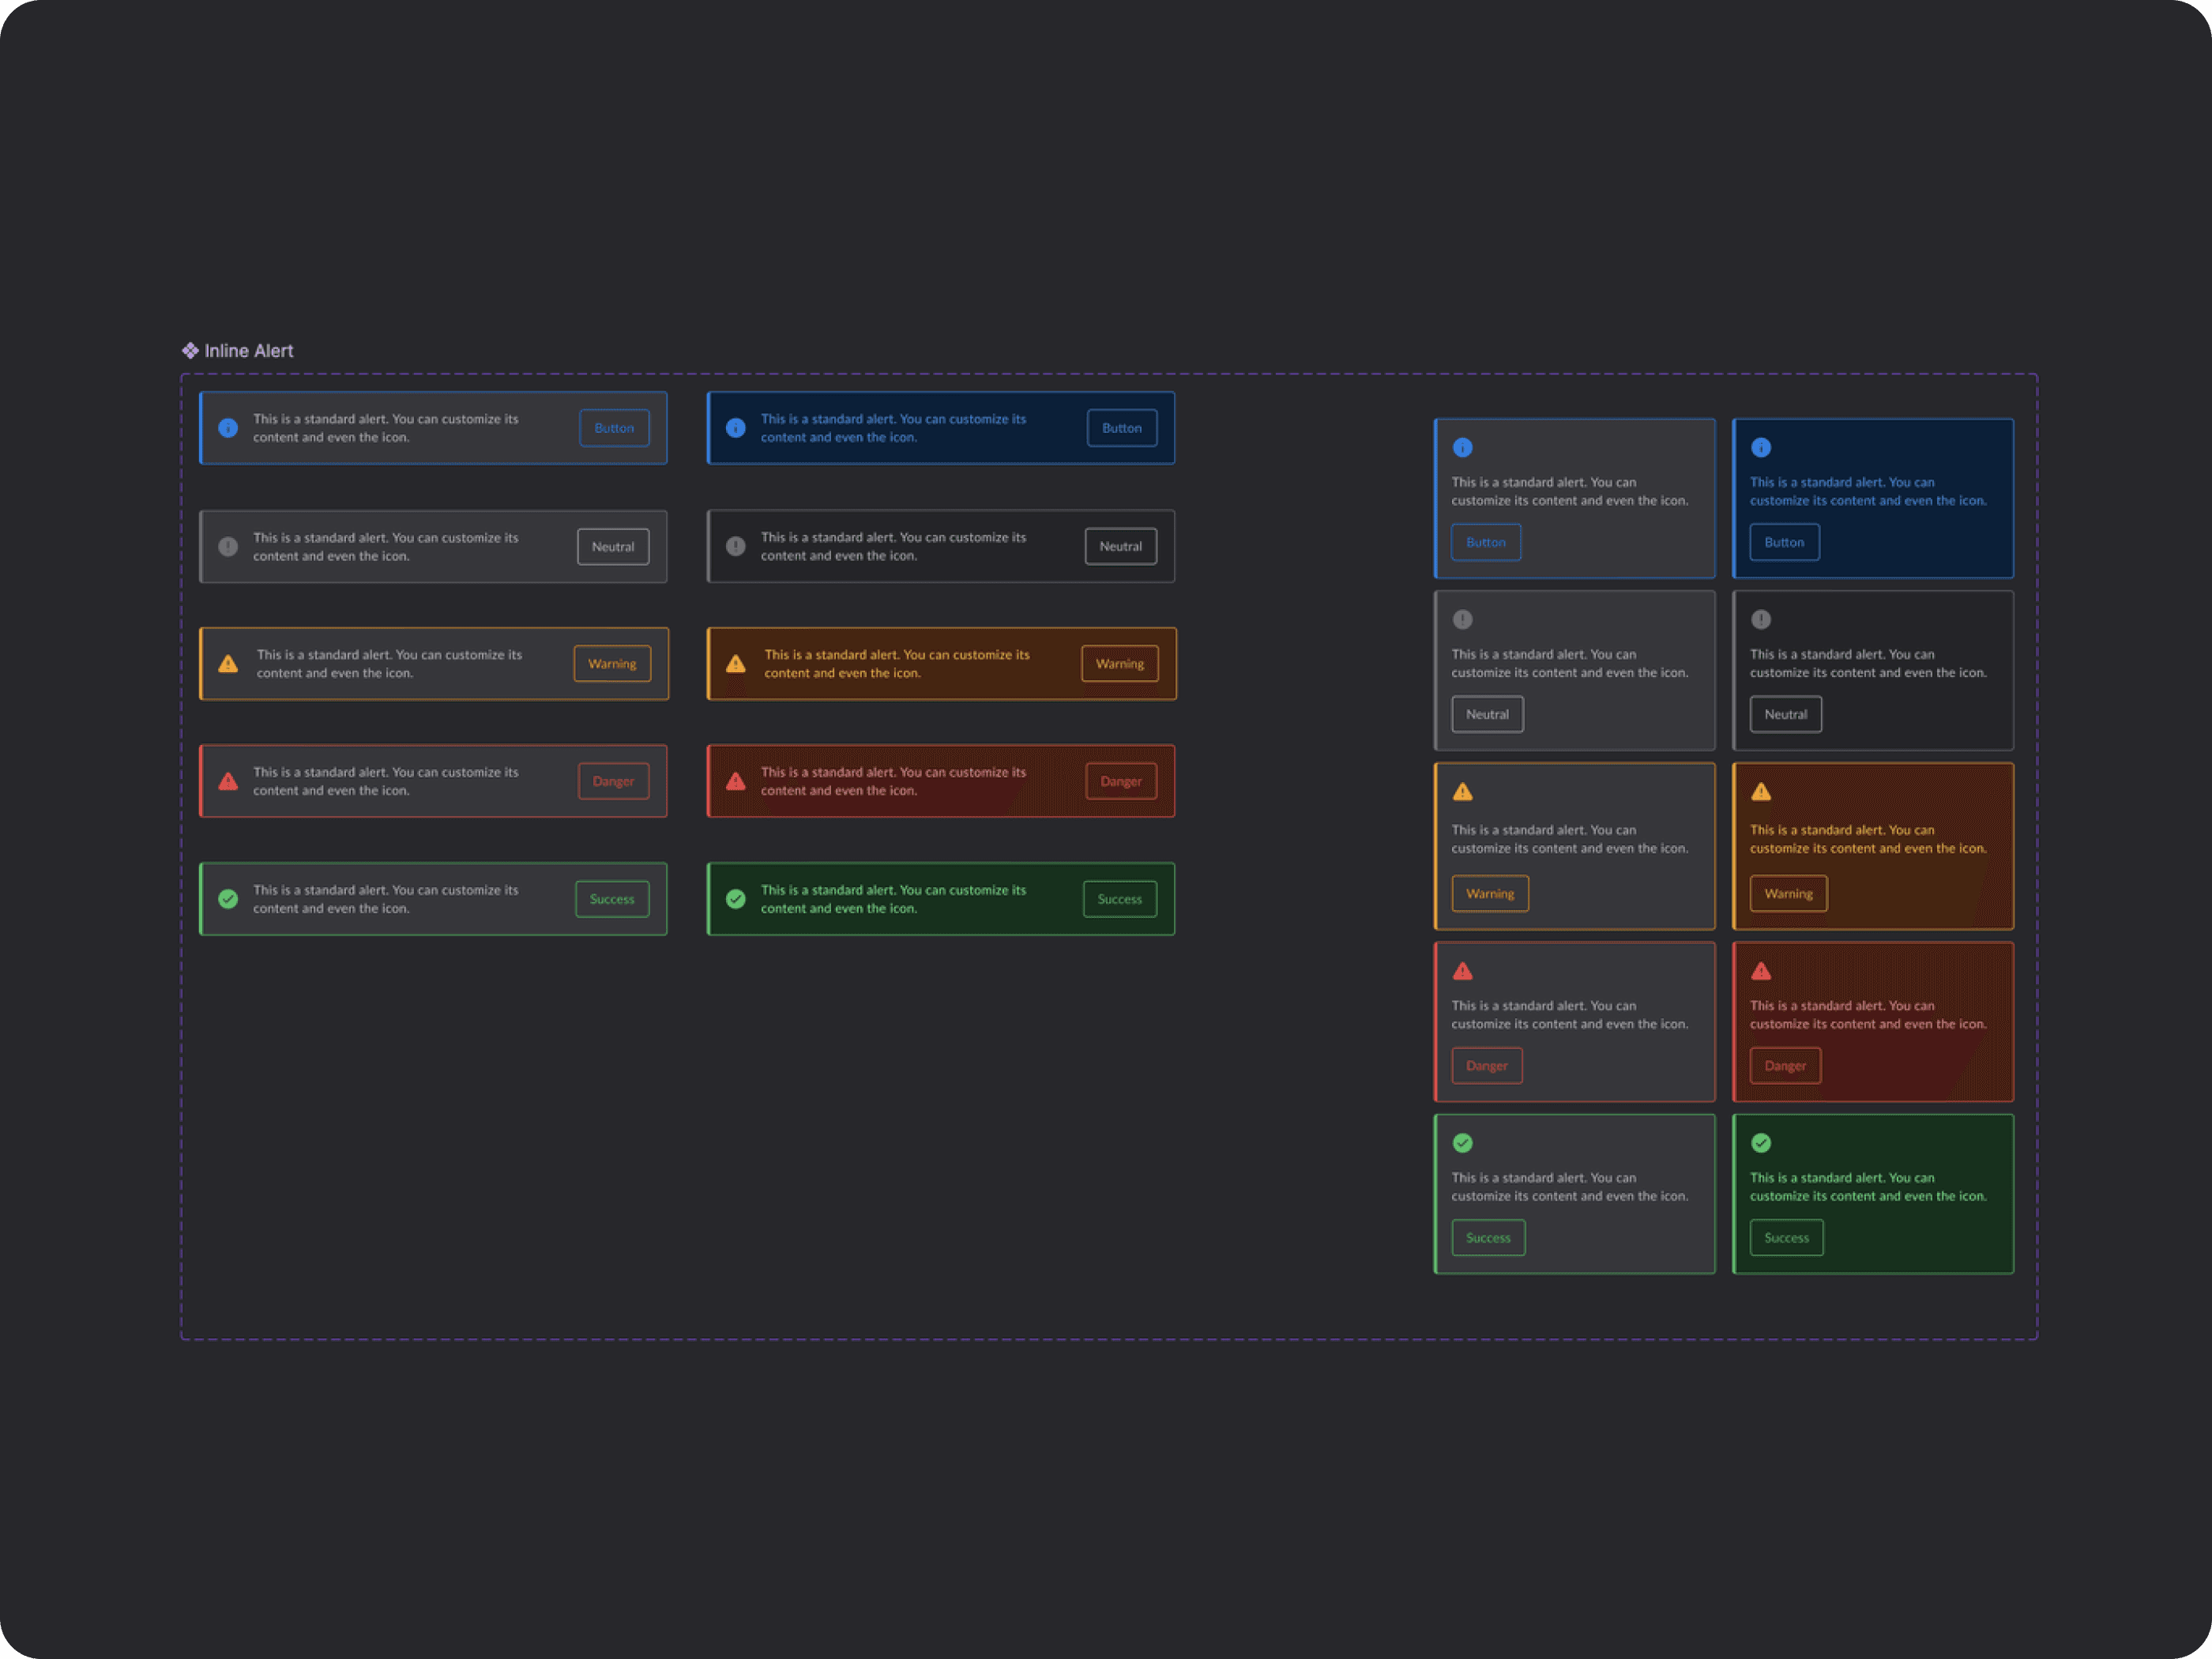The height and width of the screenshot is (1659, 2212).
Task: Click green check icon in green-filled stacked card
Action: tap(1761, 1143)
